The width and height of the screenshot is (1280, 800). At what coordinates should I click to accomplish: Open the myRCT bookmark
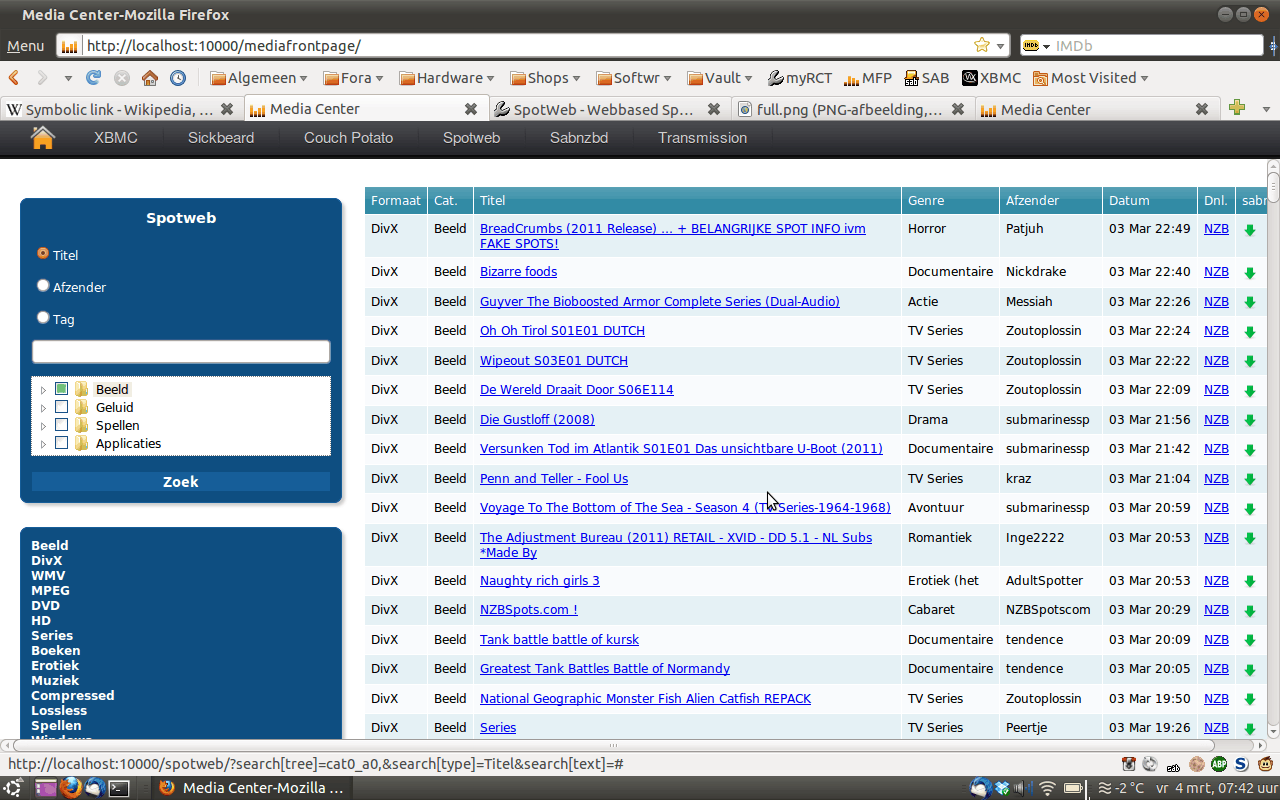[x=800, y=78]
